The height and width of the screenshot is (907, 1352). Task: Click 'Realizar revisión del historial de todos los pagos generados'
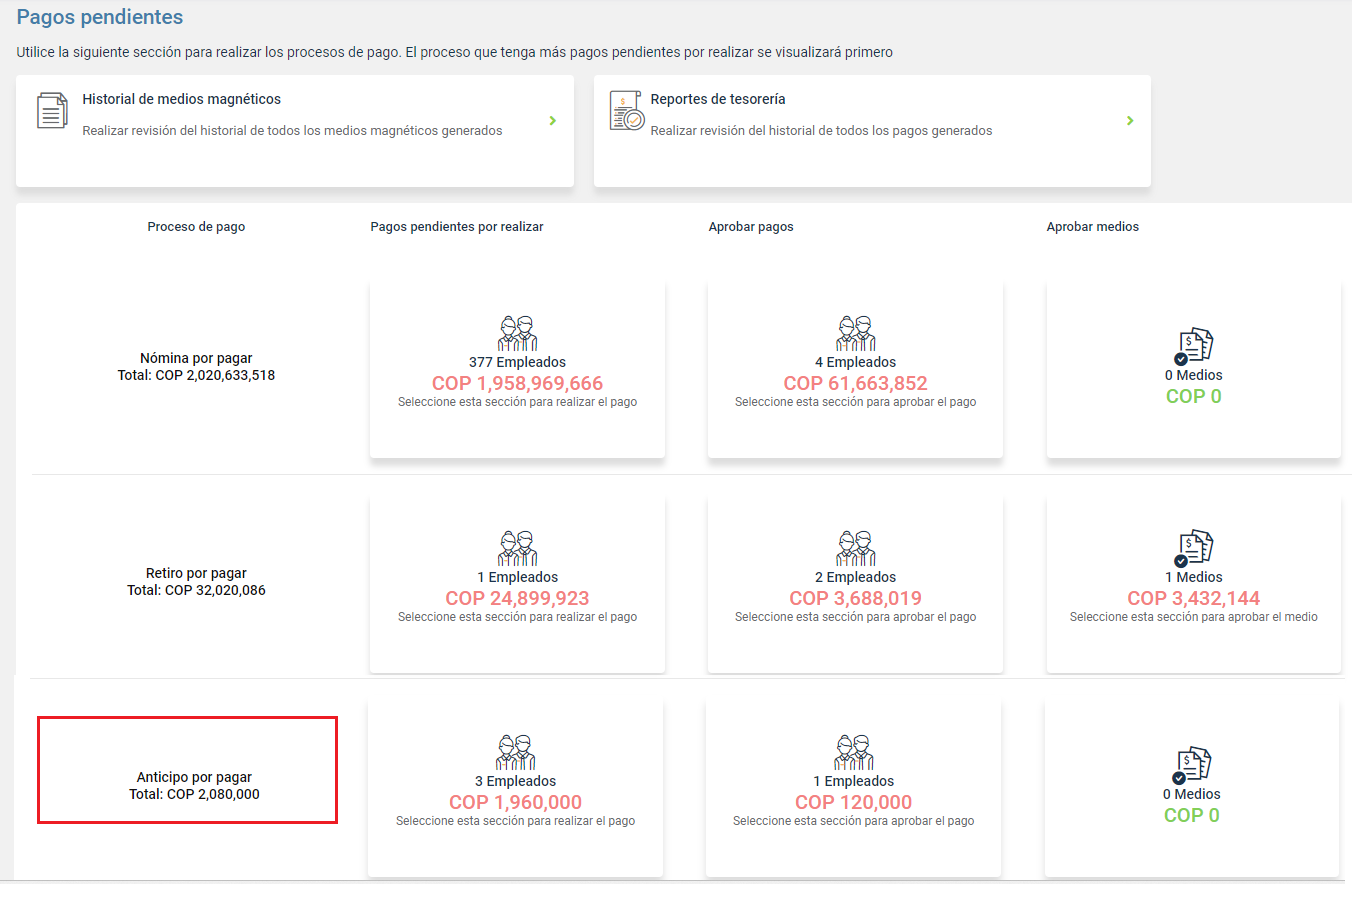[x=821, y=131]
